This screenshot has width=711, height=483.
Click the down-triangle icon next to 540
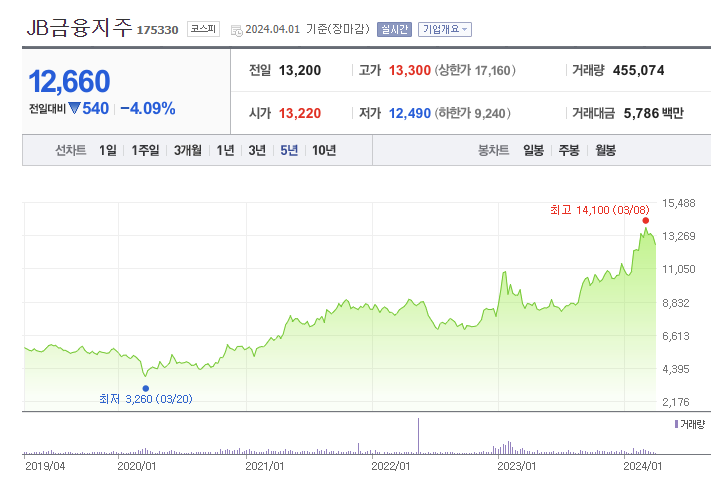74,108
